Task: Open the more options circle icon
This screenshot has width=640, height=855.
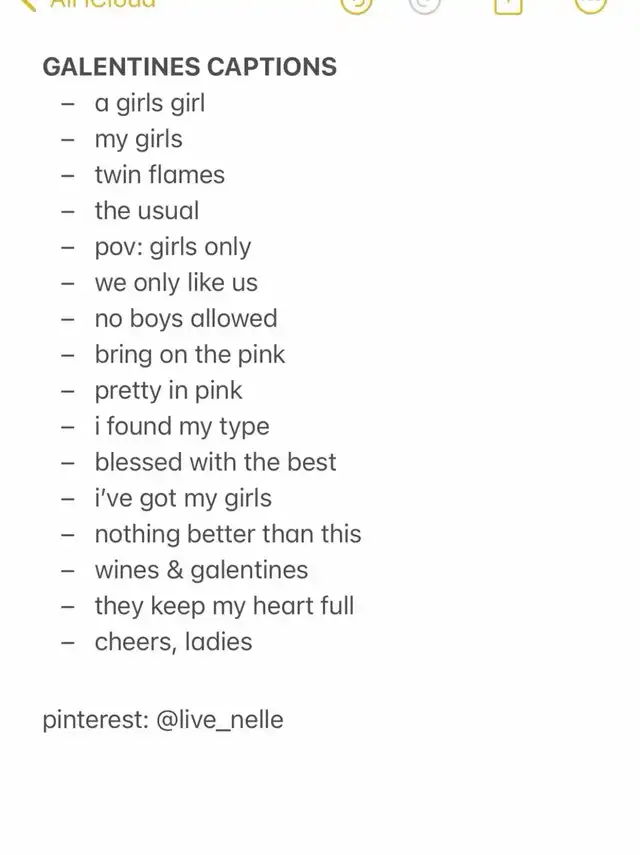Action: point(591,5)
